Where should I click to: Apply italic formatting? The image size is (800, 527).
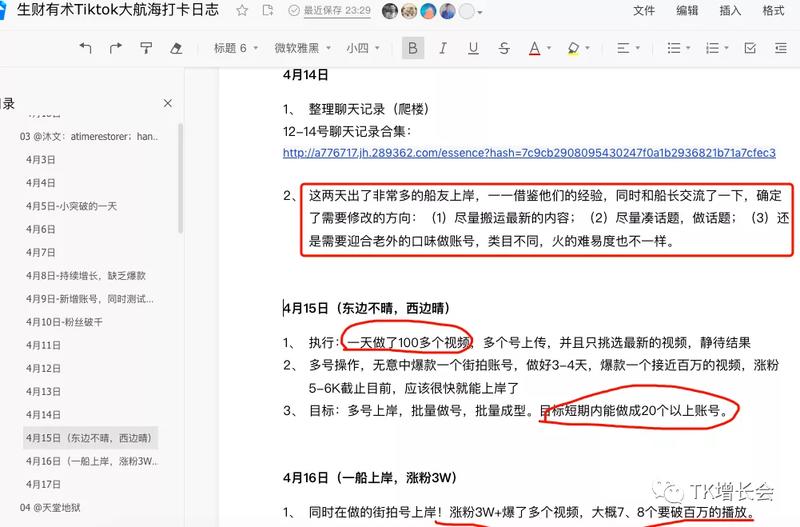coord(443,48)
